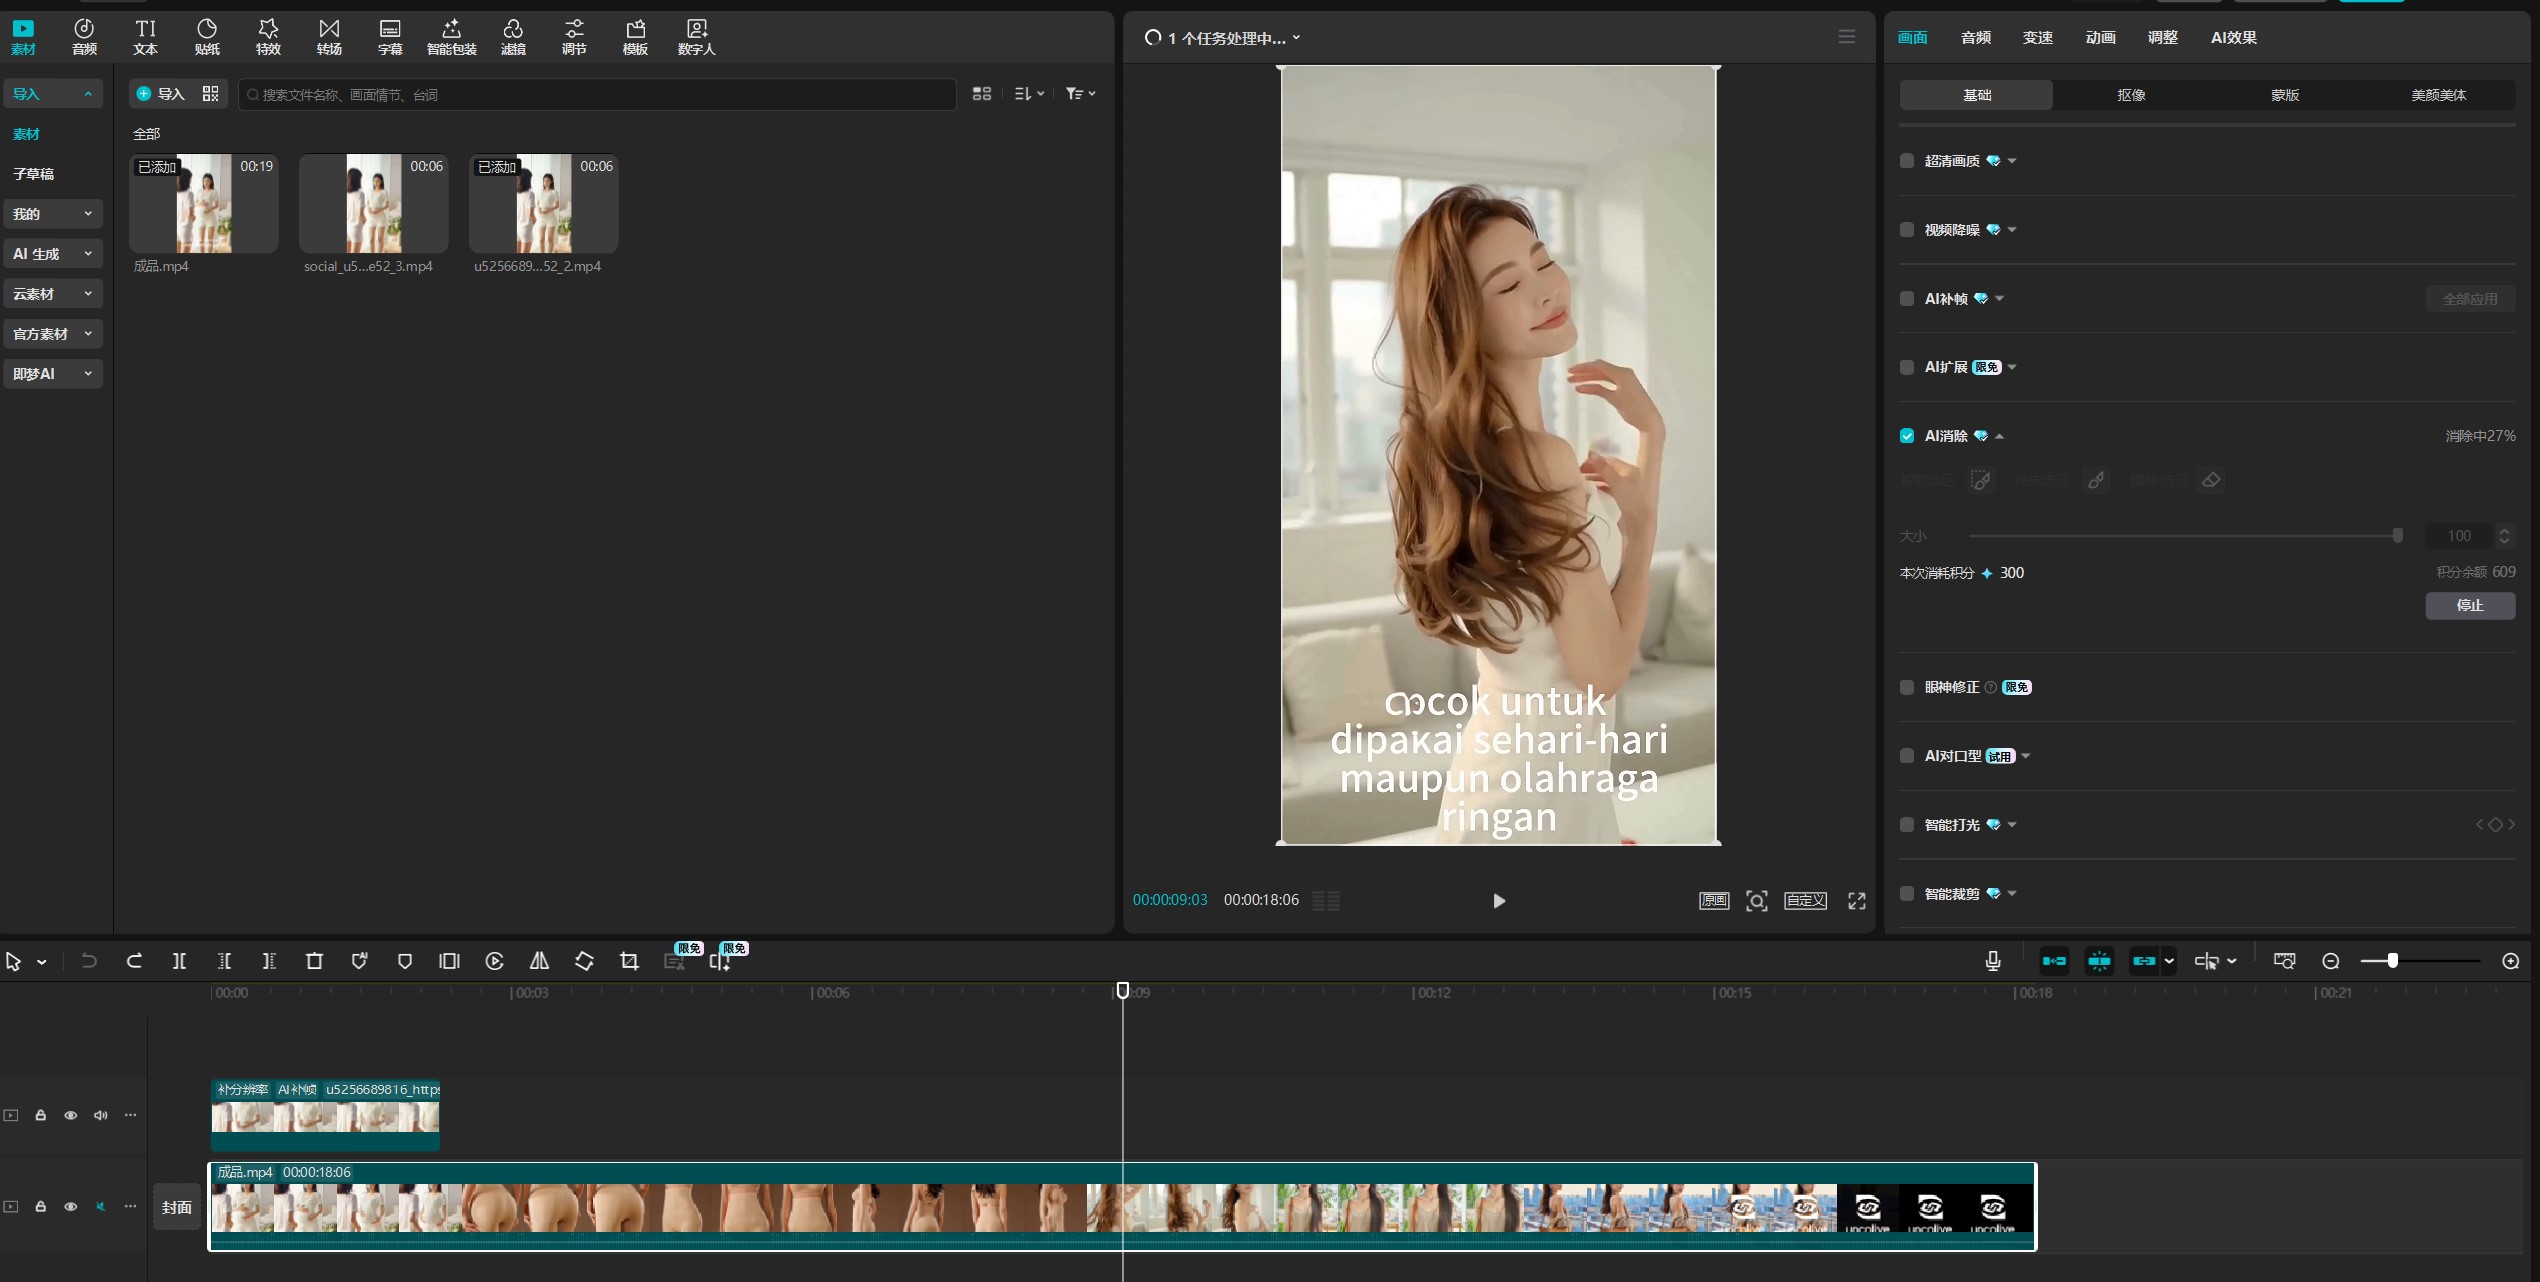Screen dimensions: 2540x1282
Task: Open the 转场 transitions panel
Action: coord(329,36)
